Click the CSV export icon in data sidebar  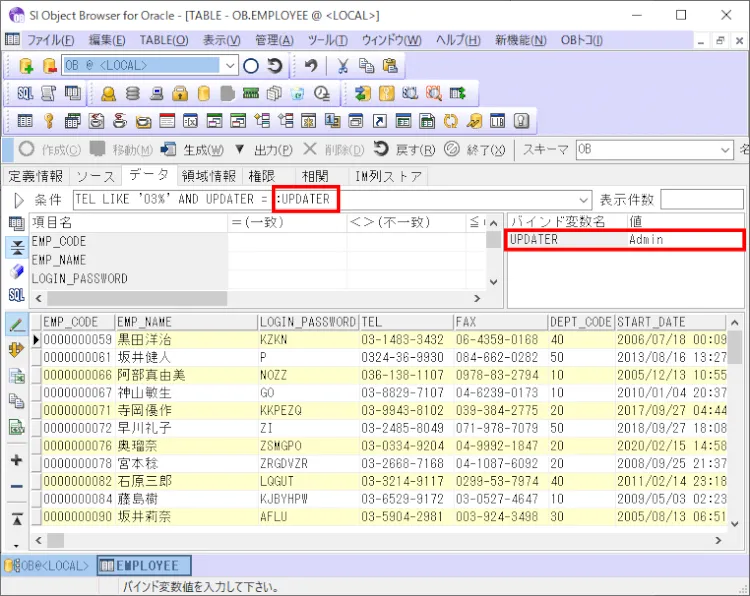pyautogui.click(x=17, y=427)
